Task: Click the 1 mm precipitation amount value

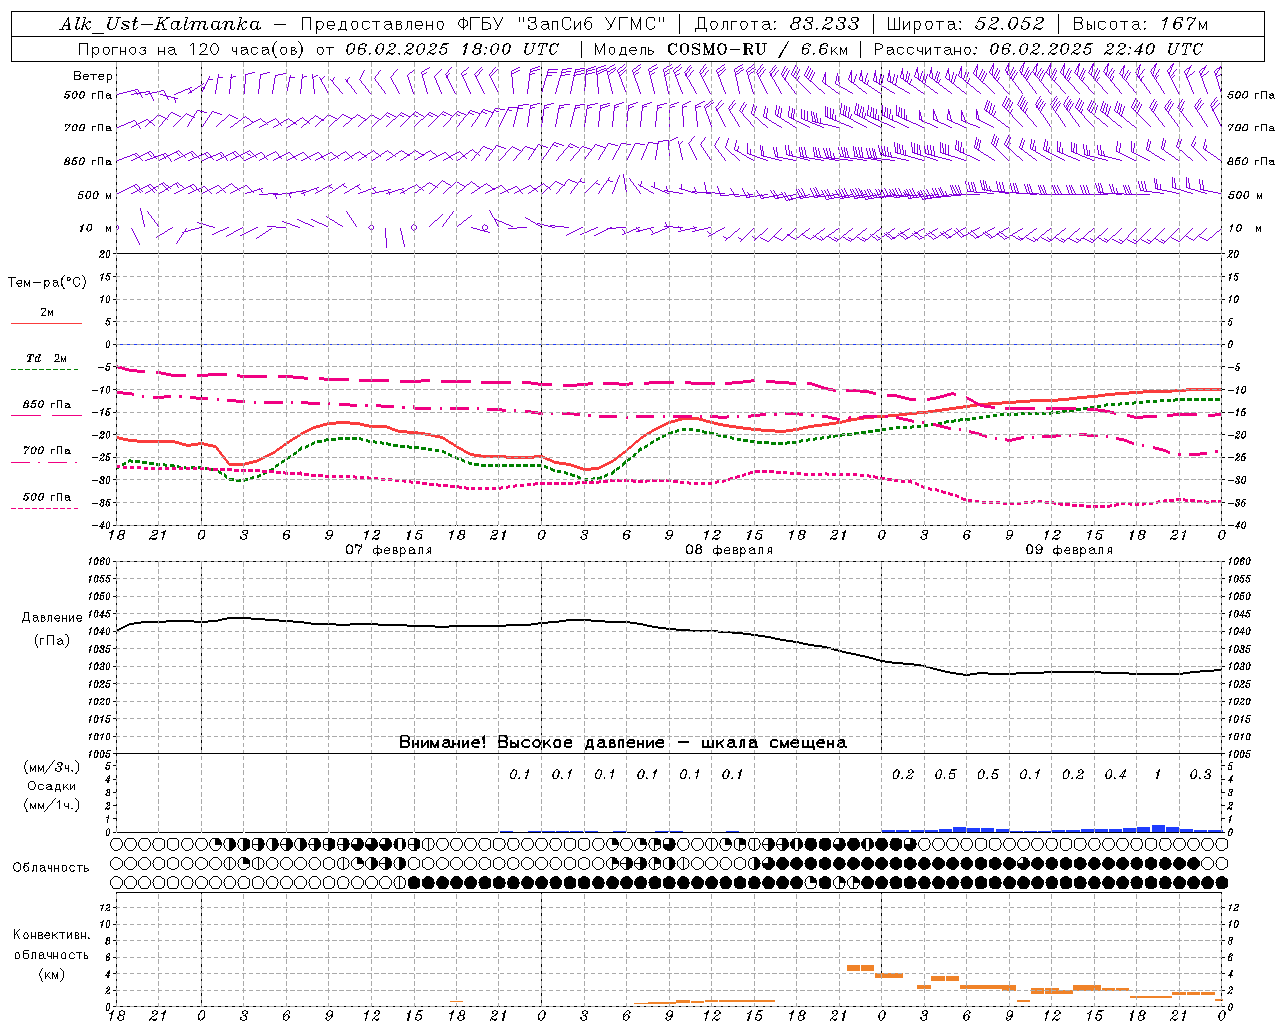Action: click(1158, 774)
